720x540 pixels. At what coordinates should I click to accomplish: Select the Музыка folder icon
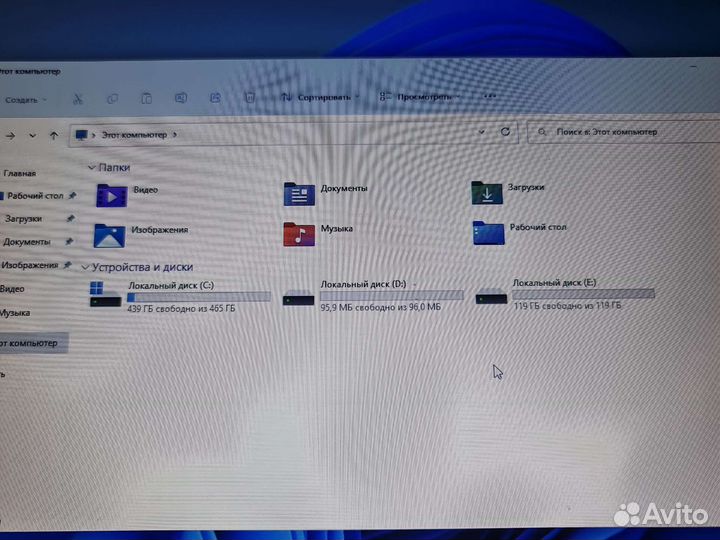pos(299,234)
